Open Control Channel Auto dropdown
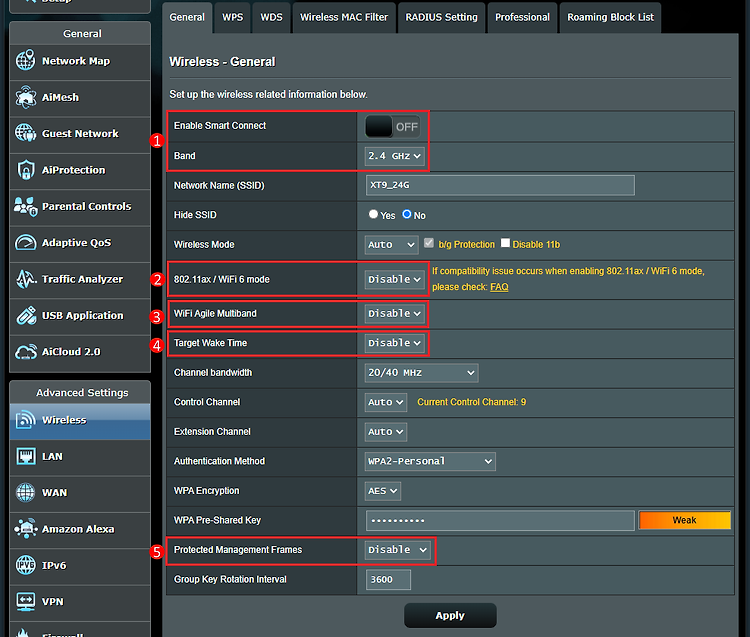Image resolution: width=750 pixels, height=637 pixels. [x=386, y=402]
